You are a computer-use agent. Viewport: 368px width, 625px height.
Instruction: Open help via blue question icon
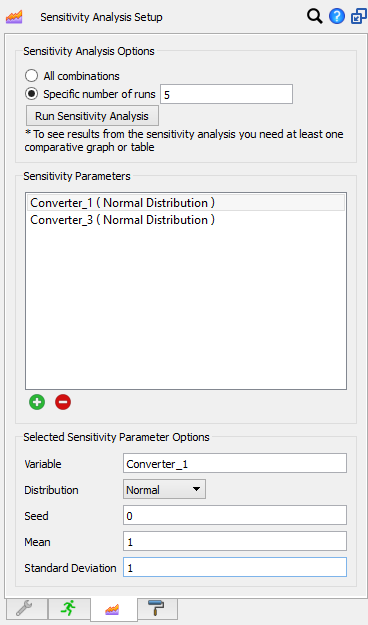tap(337, 16)
